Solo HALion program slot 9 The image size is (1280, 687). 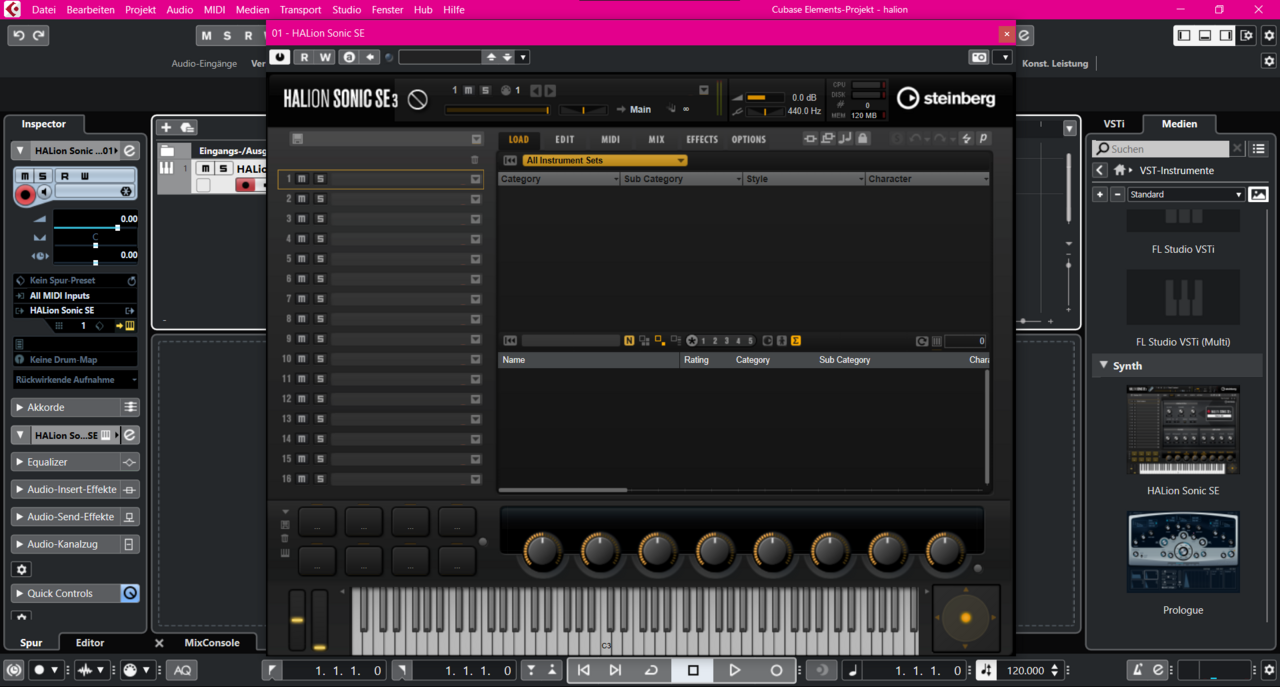(320, 339)
